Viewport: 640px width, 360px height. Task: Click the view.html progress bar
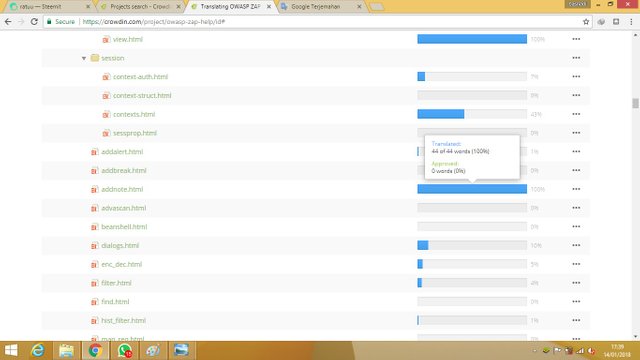pos(472,39)
